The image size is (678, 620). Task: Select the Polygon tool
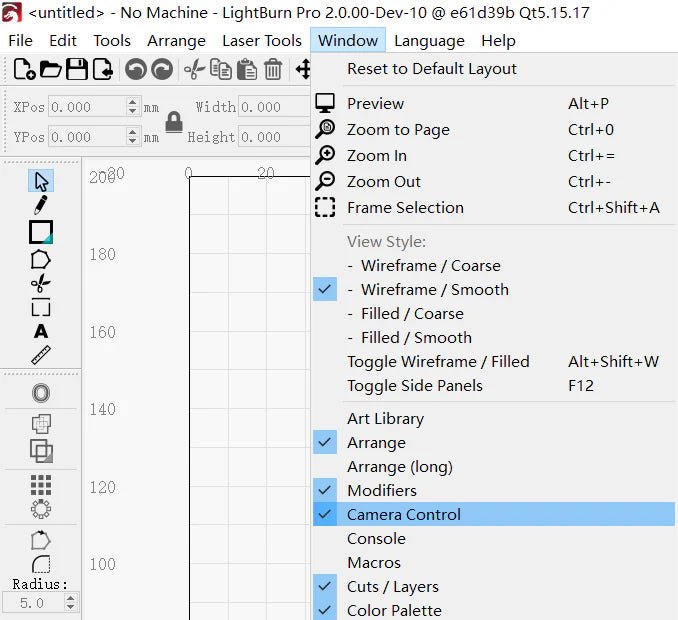[41, 259]
